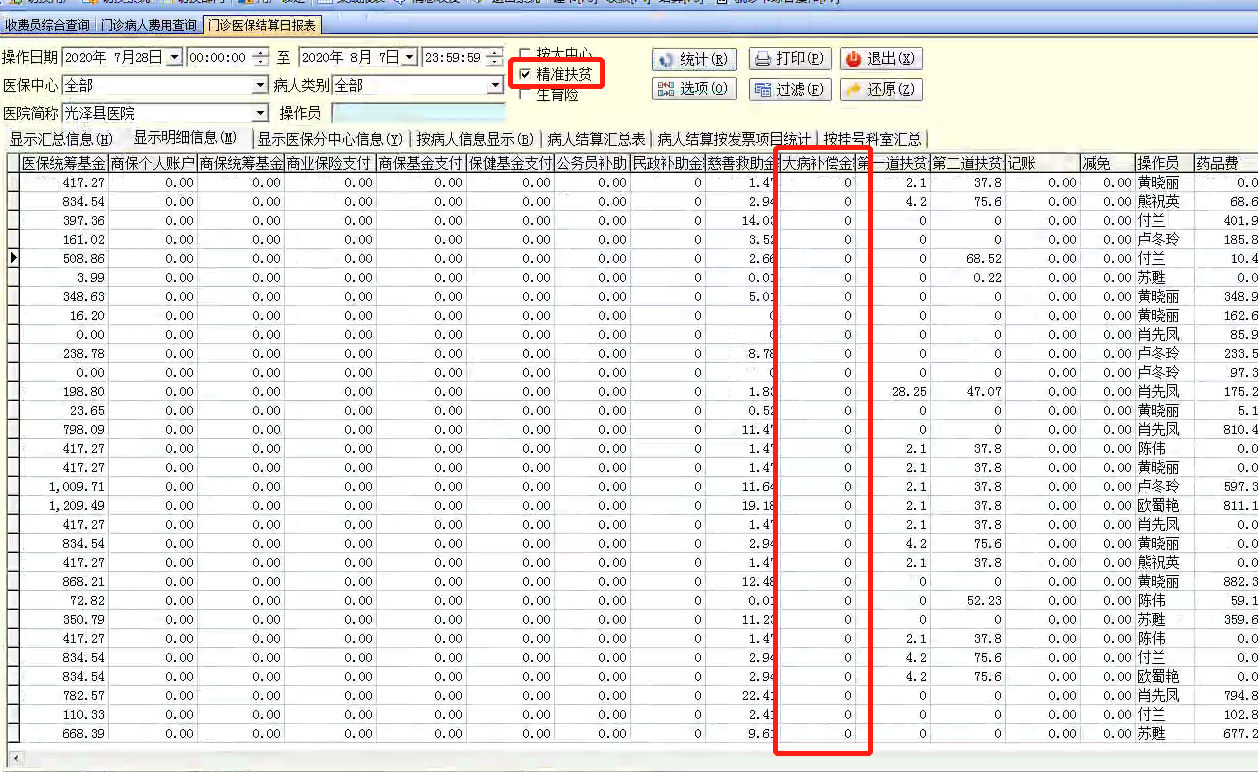Click the 过滤(F) filter button
Image resolution: width=1258 pixels, height=772 pixels.
tap(789, 89)
